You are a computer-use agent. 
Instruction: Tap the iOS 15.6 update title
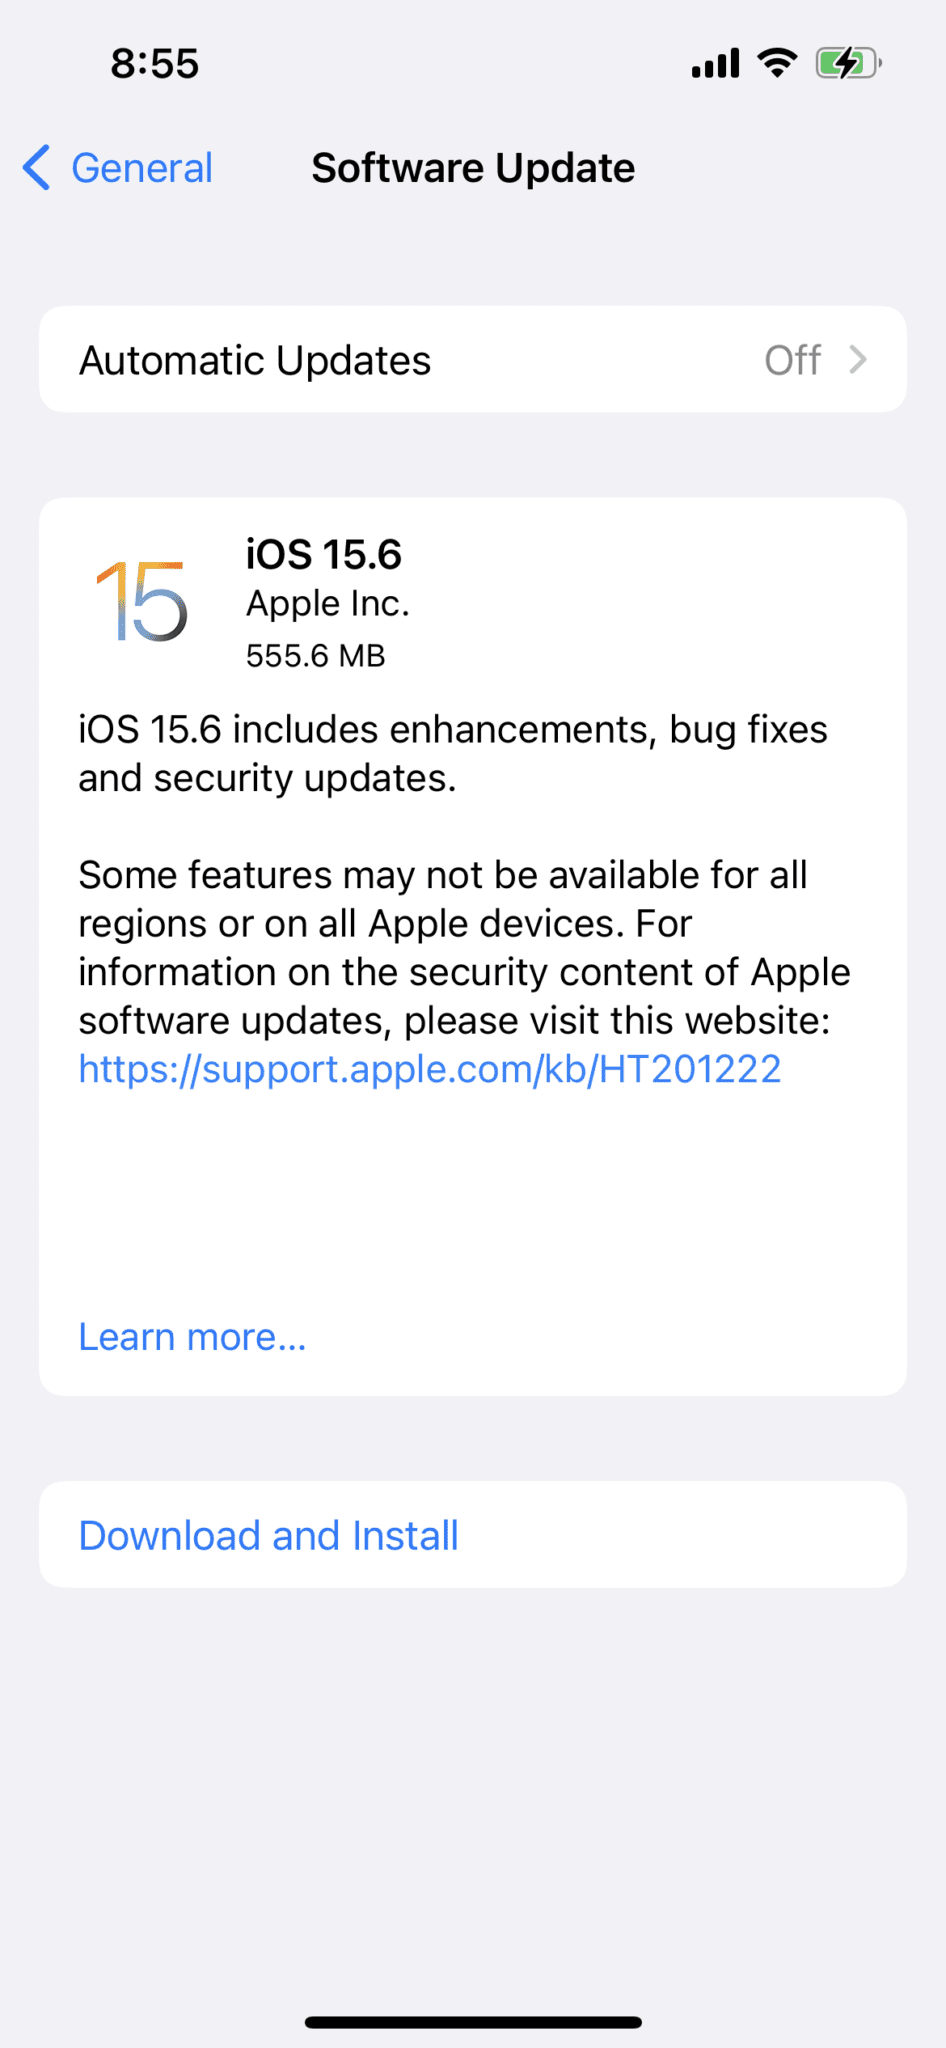click(324, 554)
